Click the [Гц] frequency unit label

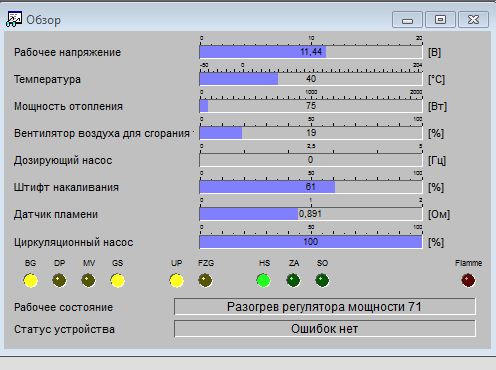pos(437,161)
